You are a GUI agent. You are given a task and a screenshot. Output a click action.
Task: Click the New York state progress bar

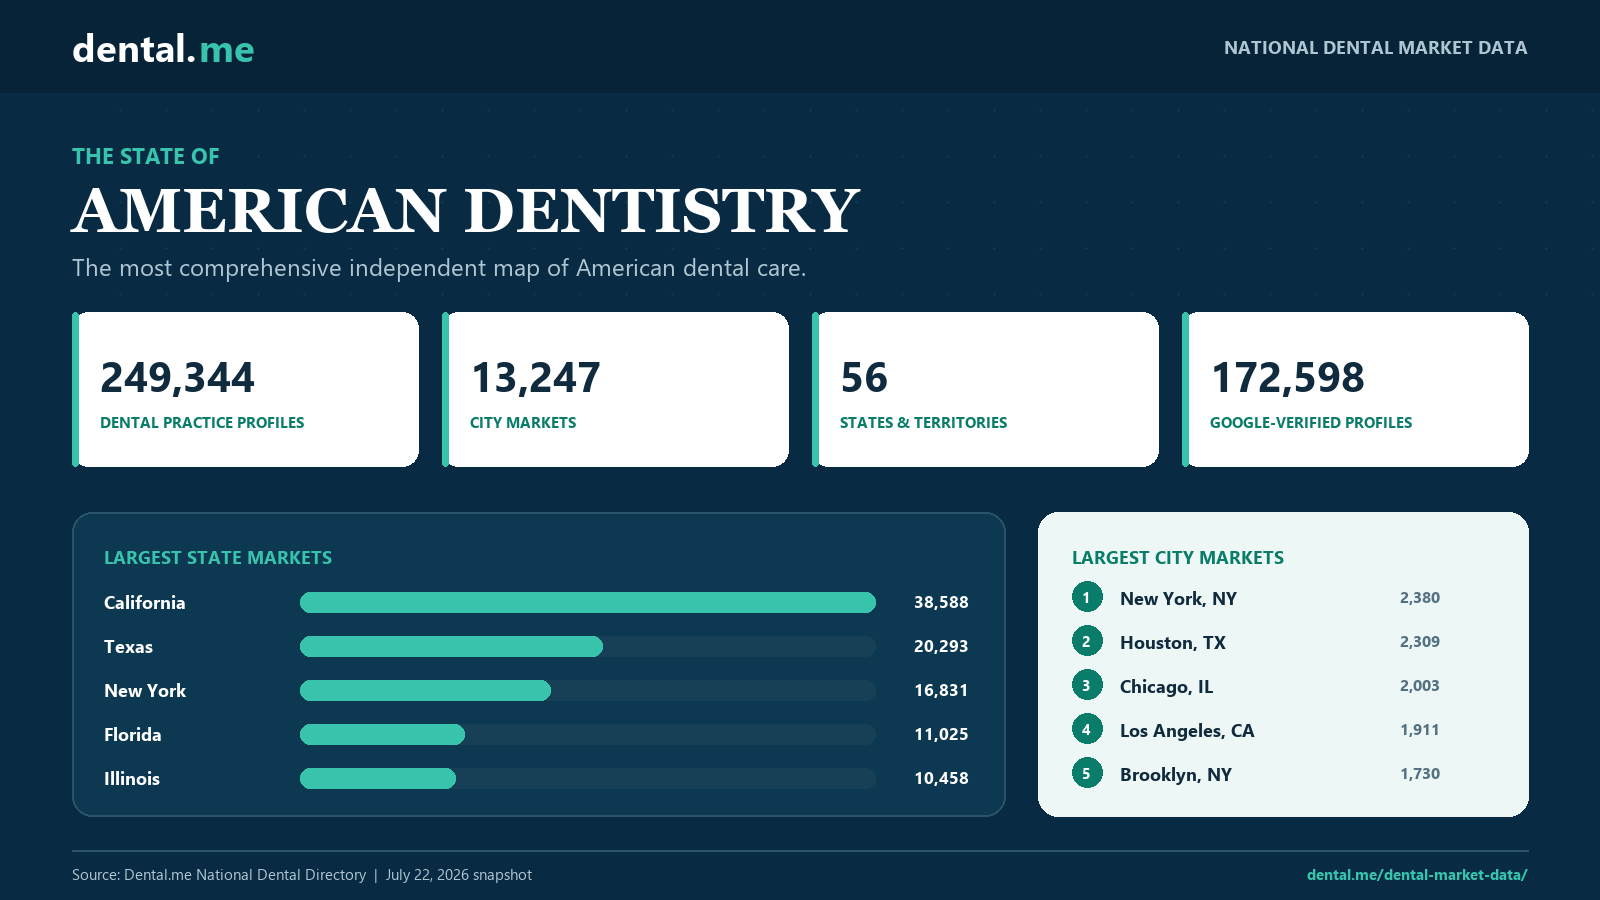[x=588, y=690]
